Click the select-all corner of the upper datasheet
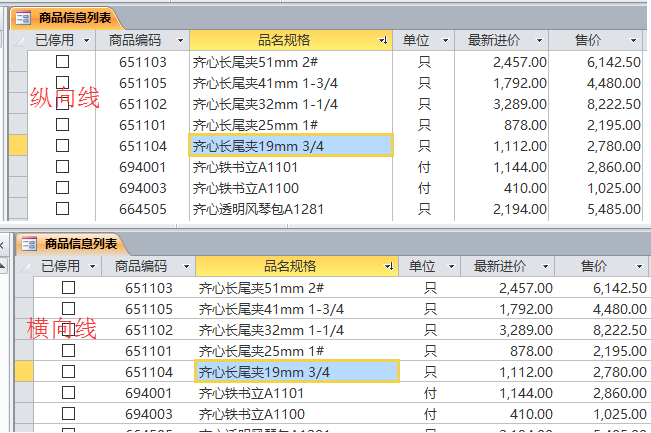 (18, 40)
